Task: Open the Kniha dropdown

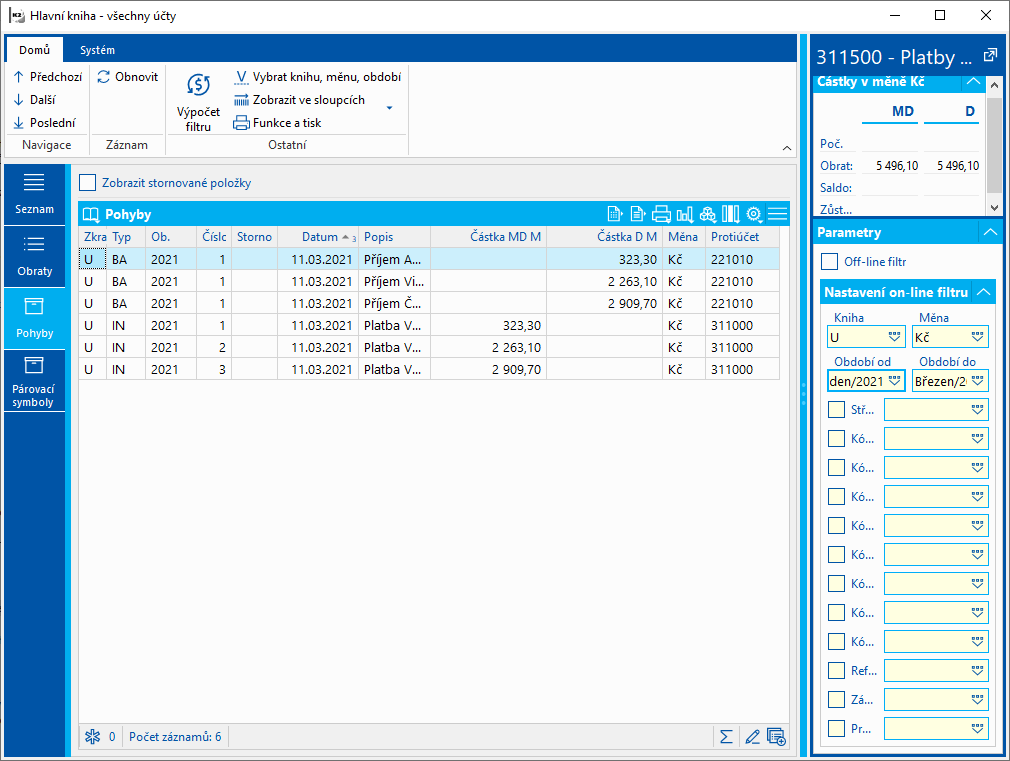Action: click(x=893, y=337)
